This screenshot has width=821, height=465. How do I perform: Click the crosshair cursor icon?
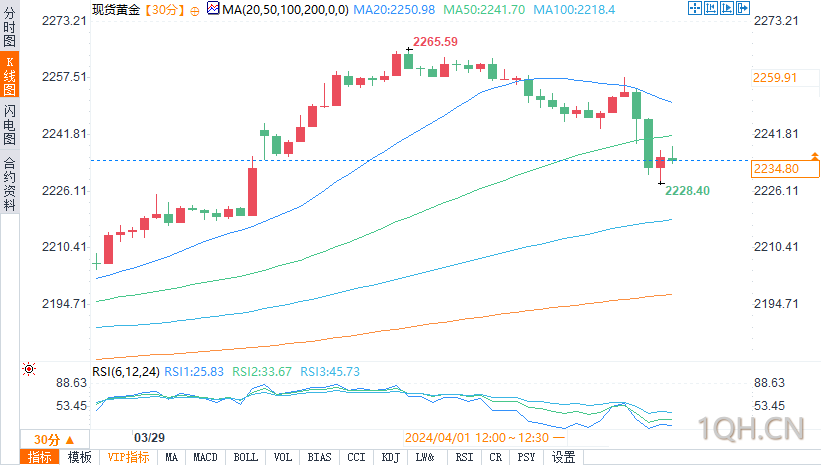click(695, 8)
